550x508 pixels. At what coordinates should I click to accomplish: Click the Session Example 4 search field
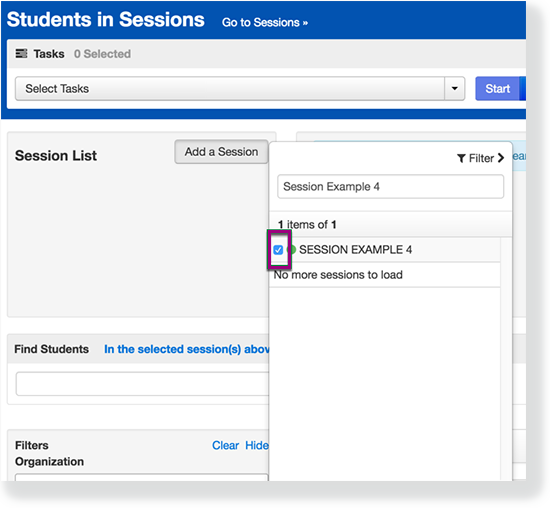(x=390, y=186)
